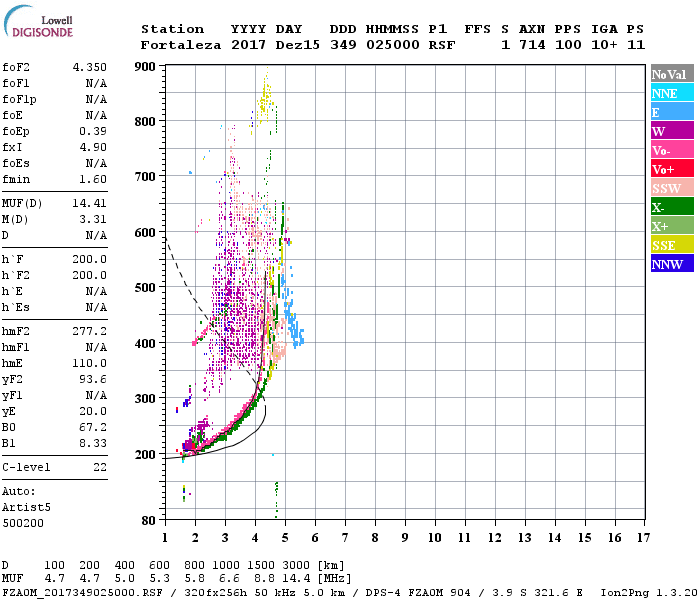The image size is (700, 600).
Task: Click the MUF(D) value 14.41
Action: point(89,203)
